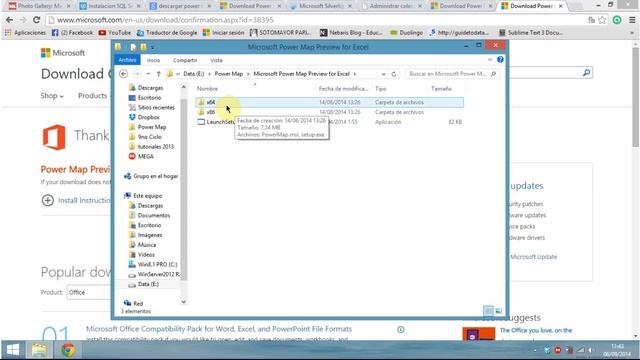Click the Windows Start button
This screenshot has height=360, width=640.
pyautogui.click(x=13, y=350)
